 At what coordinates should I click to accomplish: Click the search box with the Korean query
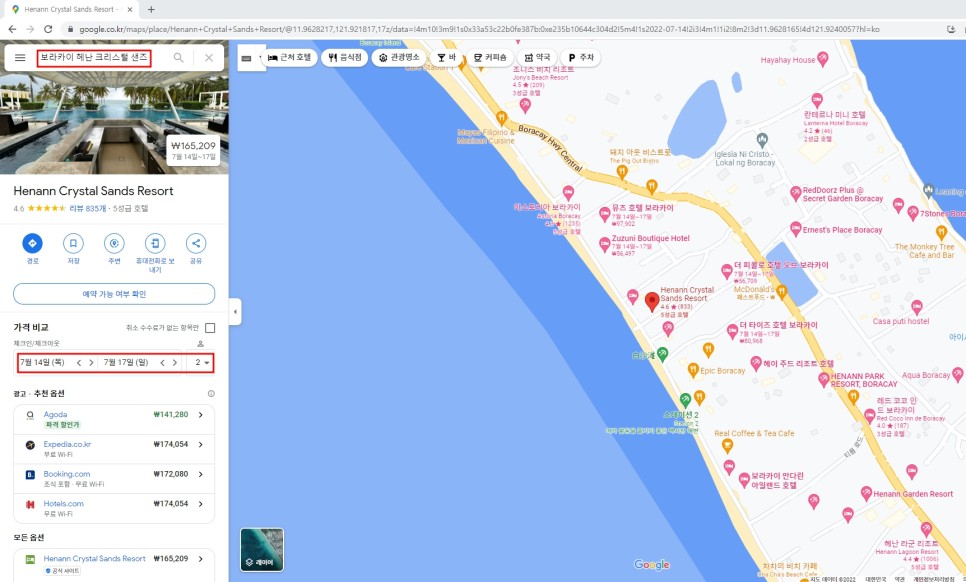(x=94, y=58)
